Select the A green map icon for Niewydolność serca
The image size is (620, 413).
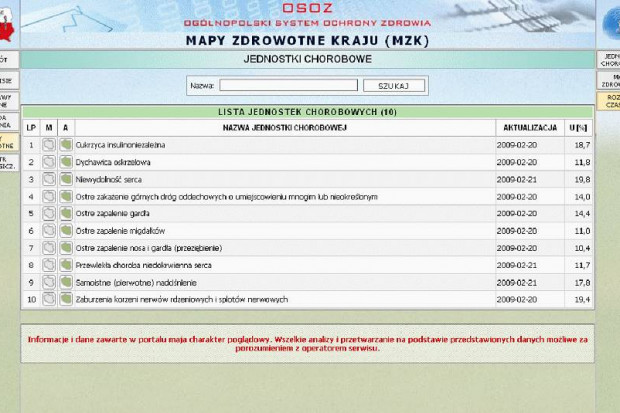click(x=66, y=179)
